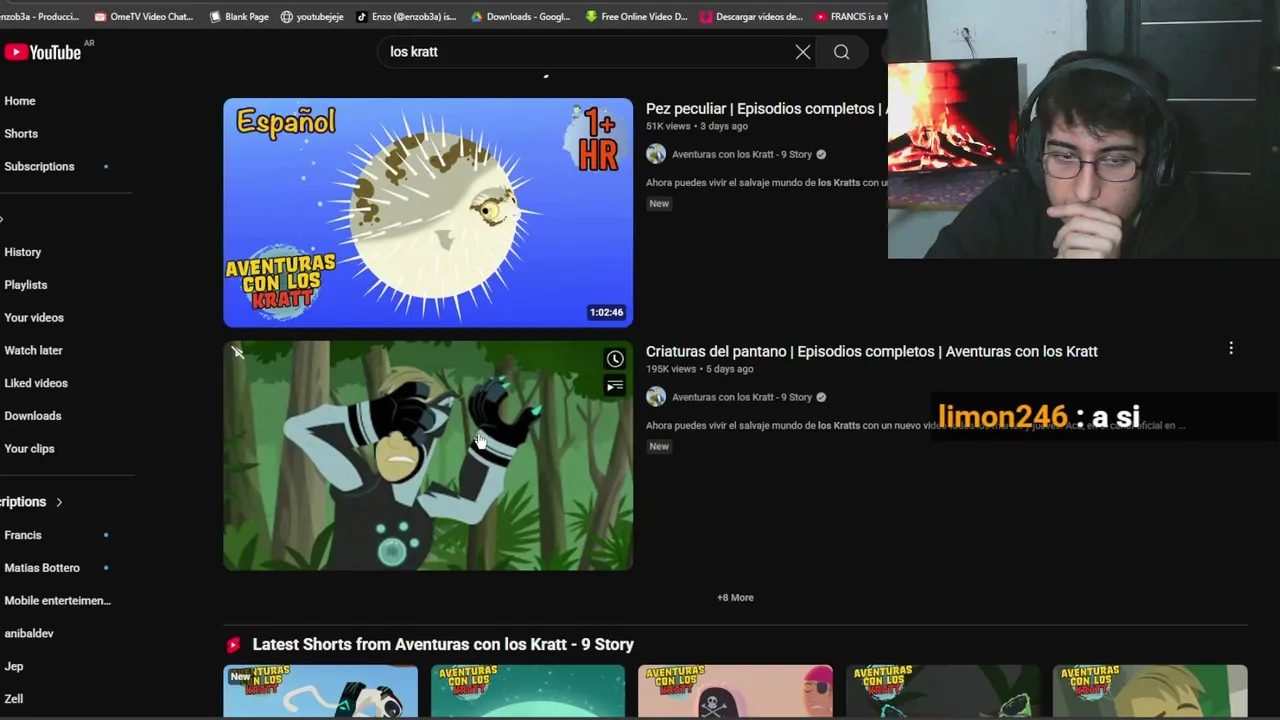The image size is (1280, 720).
Task: Clear the search box with the X
Action: [803, 52]
